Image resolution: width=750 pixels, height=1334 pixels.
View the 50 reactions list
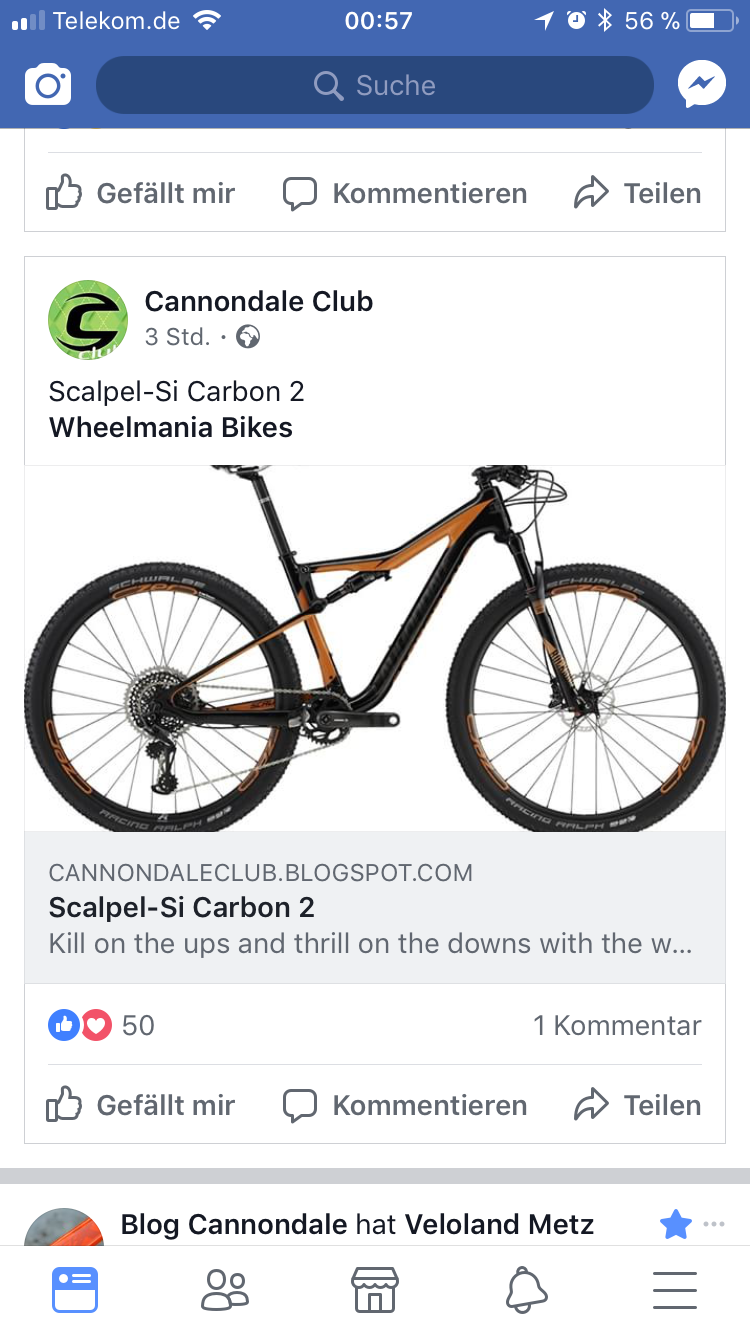pyautogui.click(x=101, y=1025)
